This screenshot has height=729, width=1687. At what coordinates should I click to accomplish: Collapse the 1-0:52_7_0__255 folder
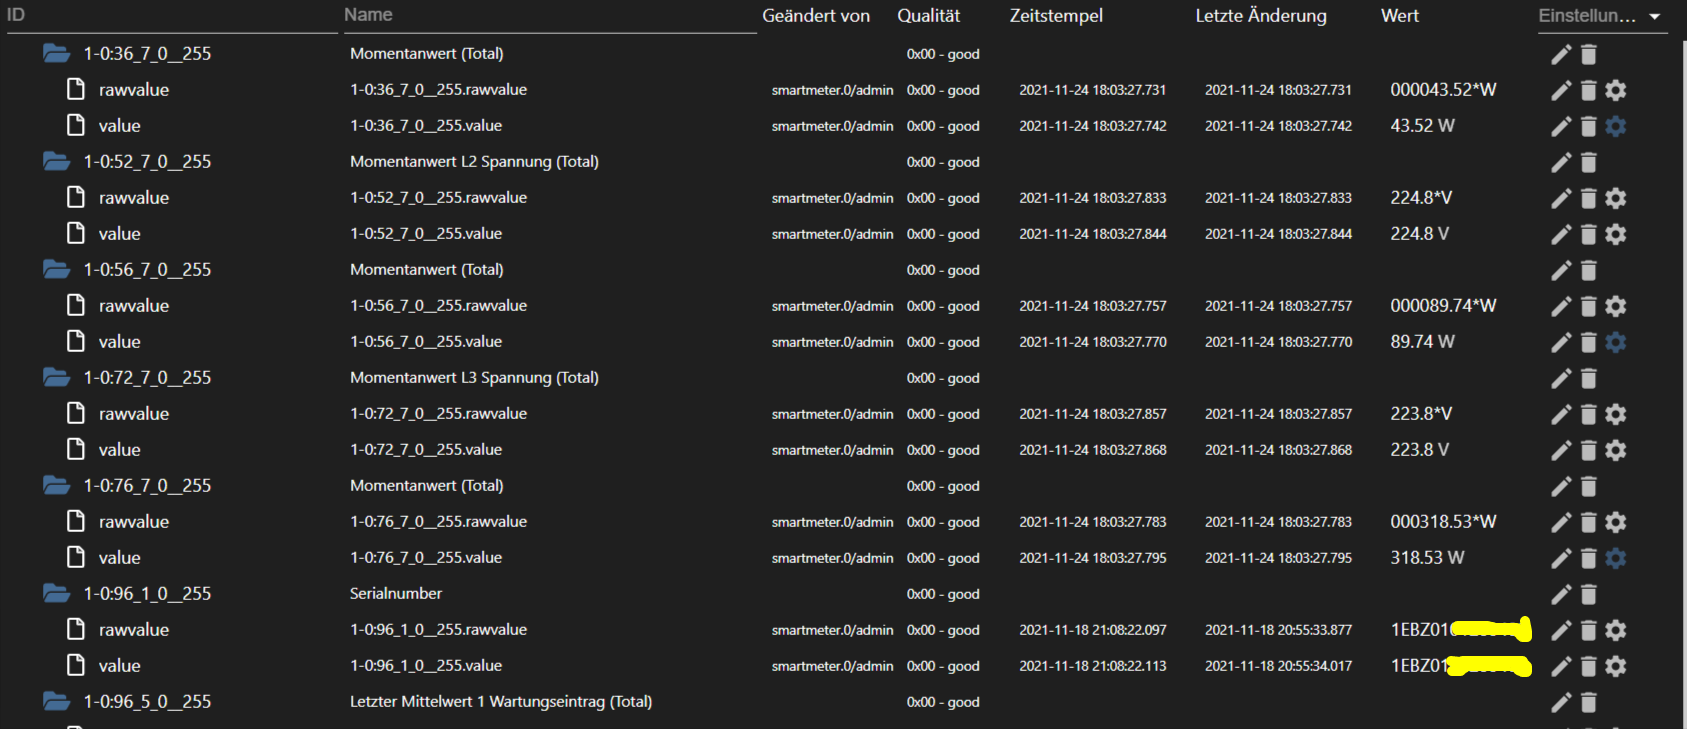(x=56, y=161)
